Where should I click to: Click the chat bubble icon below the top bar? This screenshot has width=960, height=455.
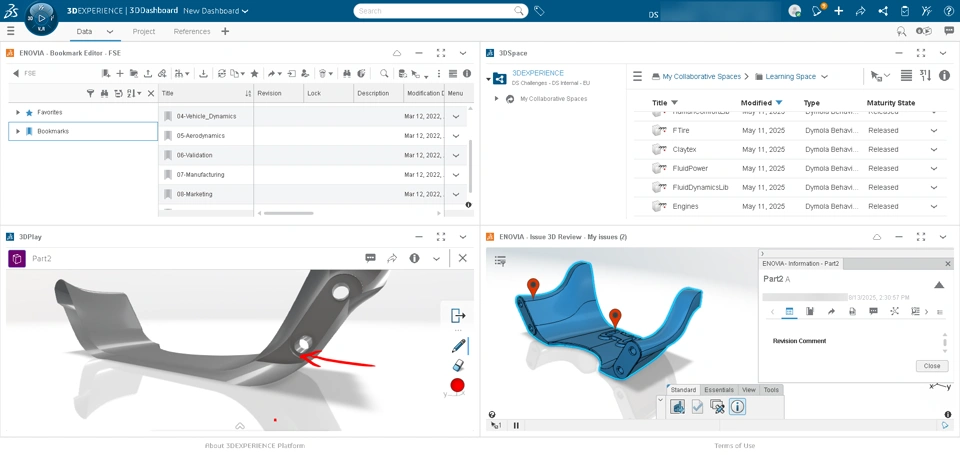(949, 31)
